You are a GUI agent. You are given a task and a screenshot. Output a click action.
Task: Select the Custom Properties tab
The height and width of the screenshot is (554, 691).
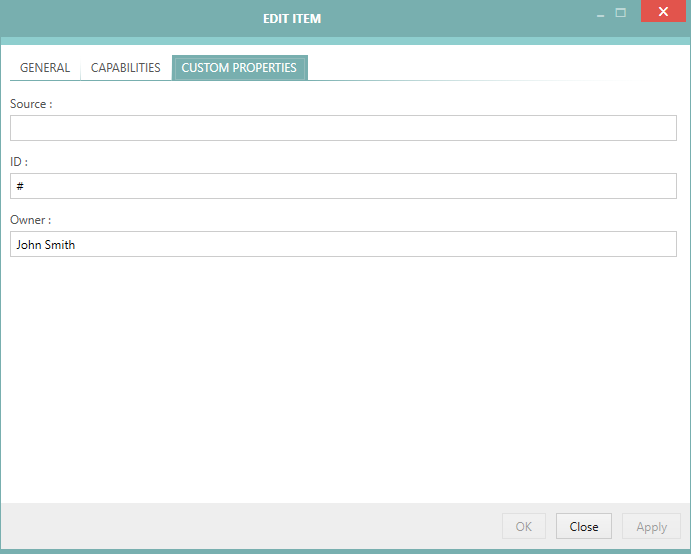pyautogui.click(x=239, y=68)
